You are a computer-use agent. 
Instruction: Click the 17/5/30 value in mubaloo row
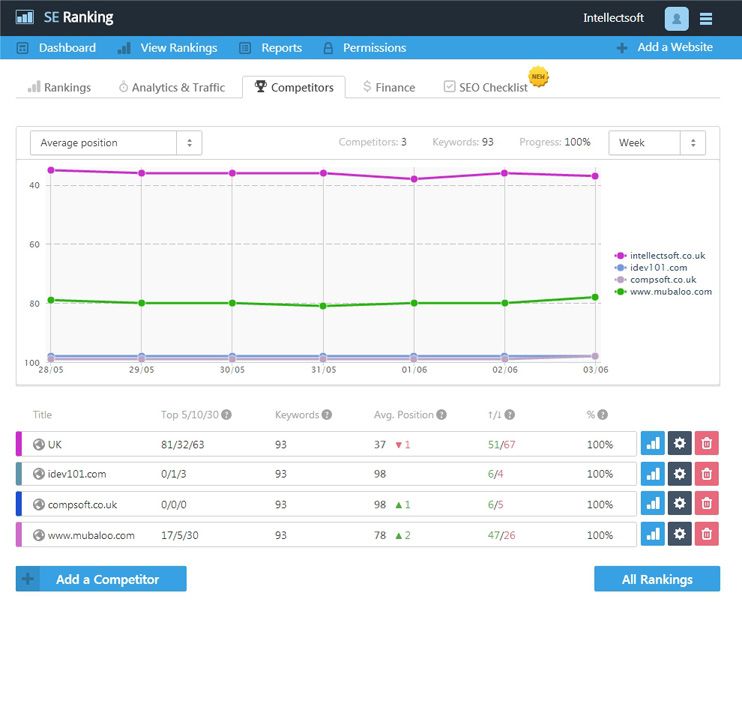(180, 536)
